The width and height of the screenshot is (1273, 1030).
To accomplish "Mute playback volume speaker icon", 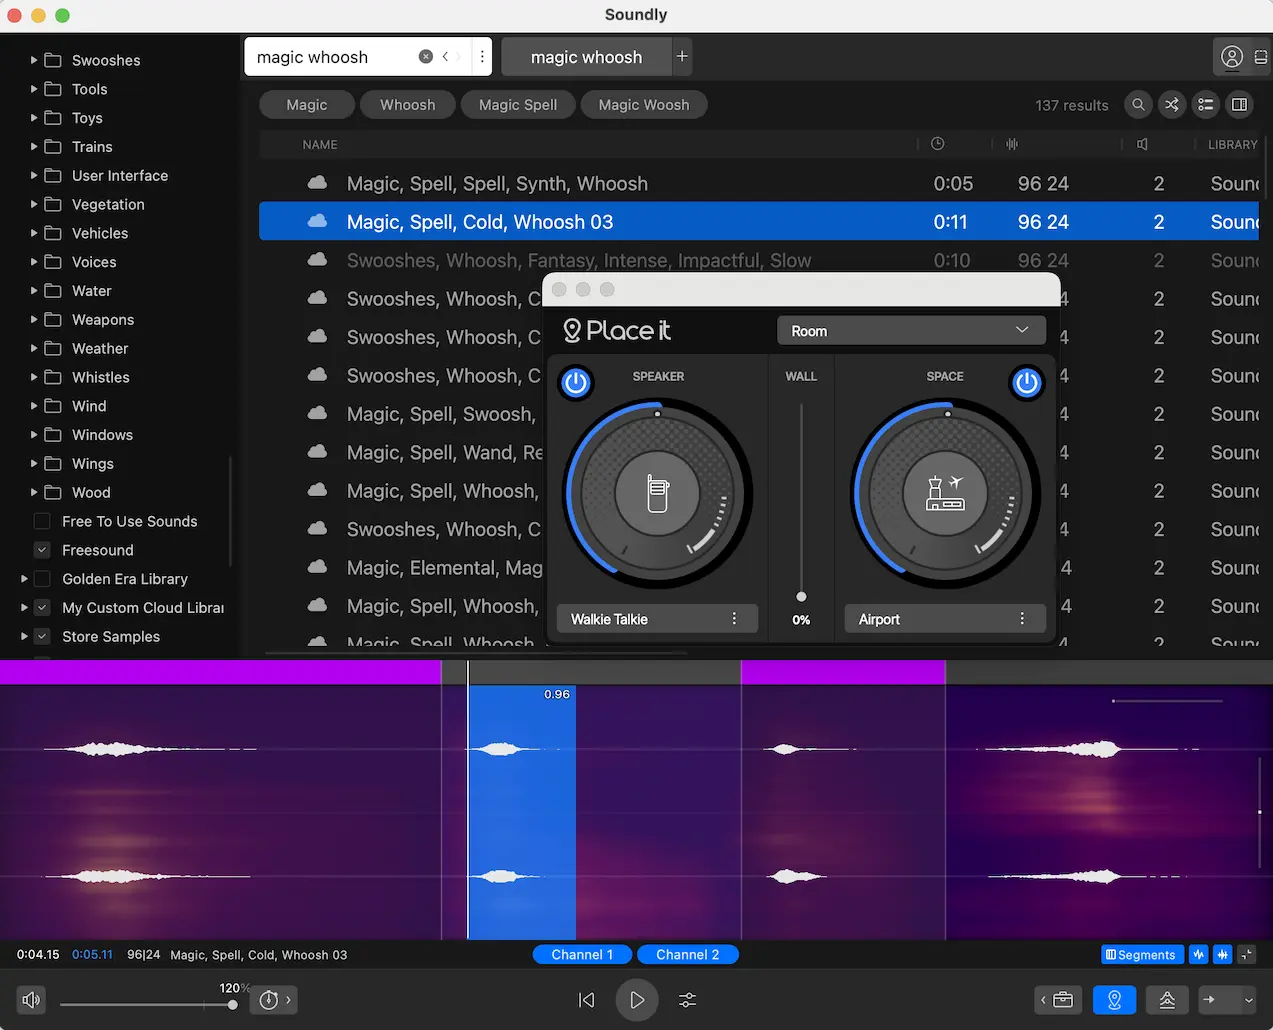I will click(32, 1000).
